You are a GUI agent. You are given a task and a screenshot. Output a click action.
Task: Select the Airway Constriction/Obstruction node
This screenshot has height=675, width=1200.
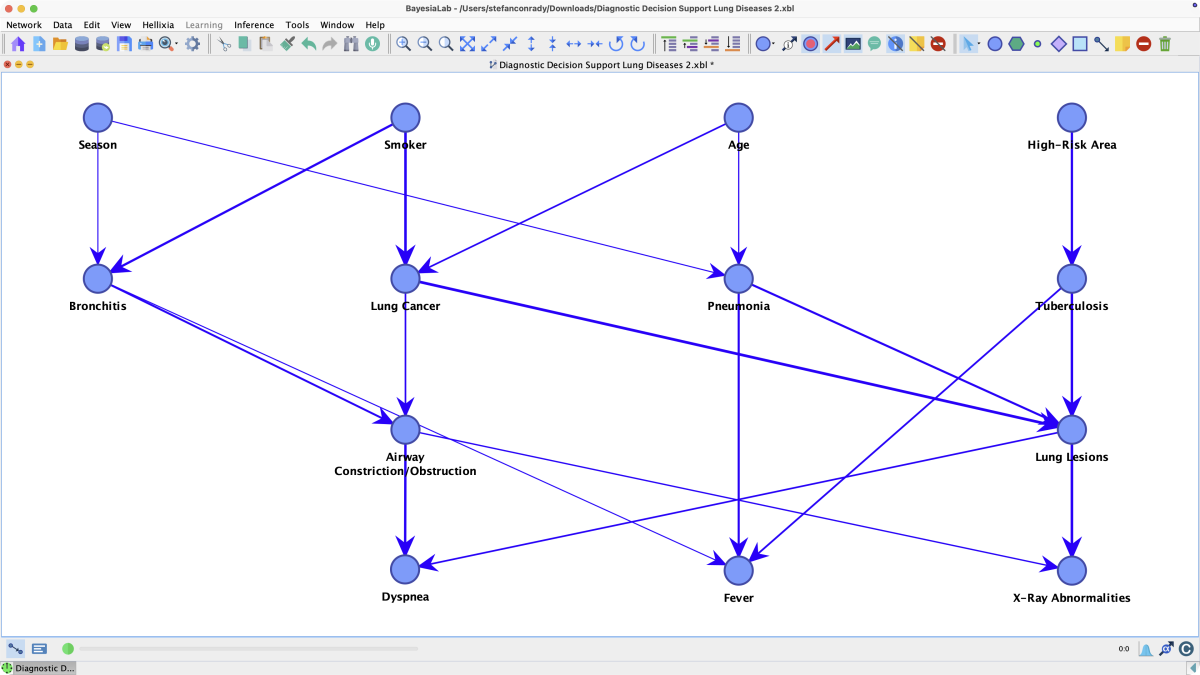405,429
